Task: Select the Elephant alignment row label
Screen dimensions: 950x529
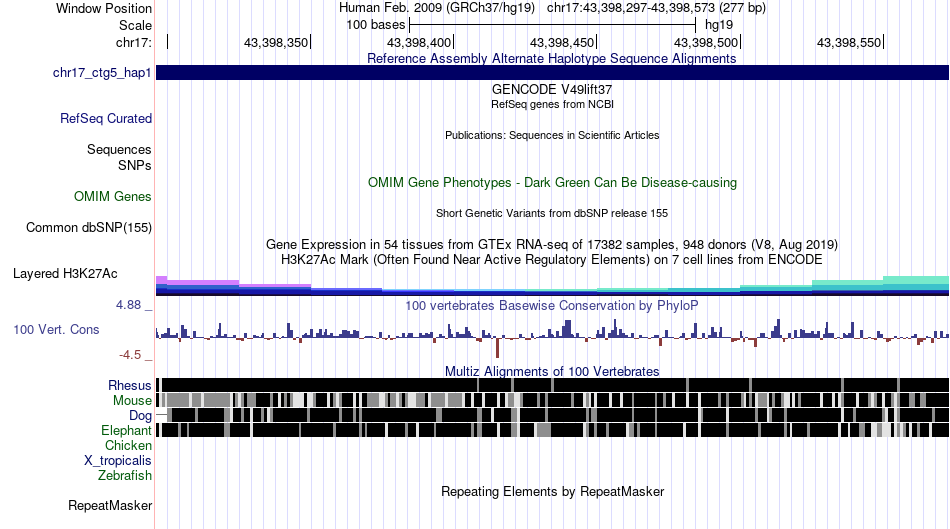Action: (127, 430)
